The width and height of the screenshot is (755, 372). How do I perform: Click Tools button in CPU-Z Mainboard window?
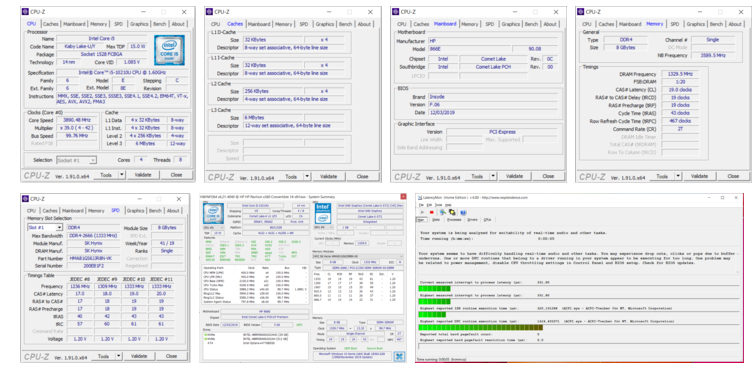coord(477,176)
